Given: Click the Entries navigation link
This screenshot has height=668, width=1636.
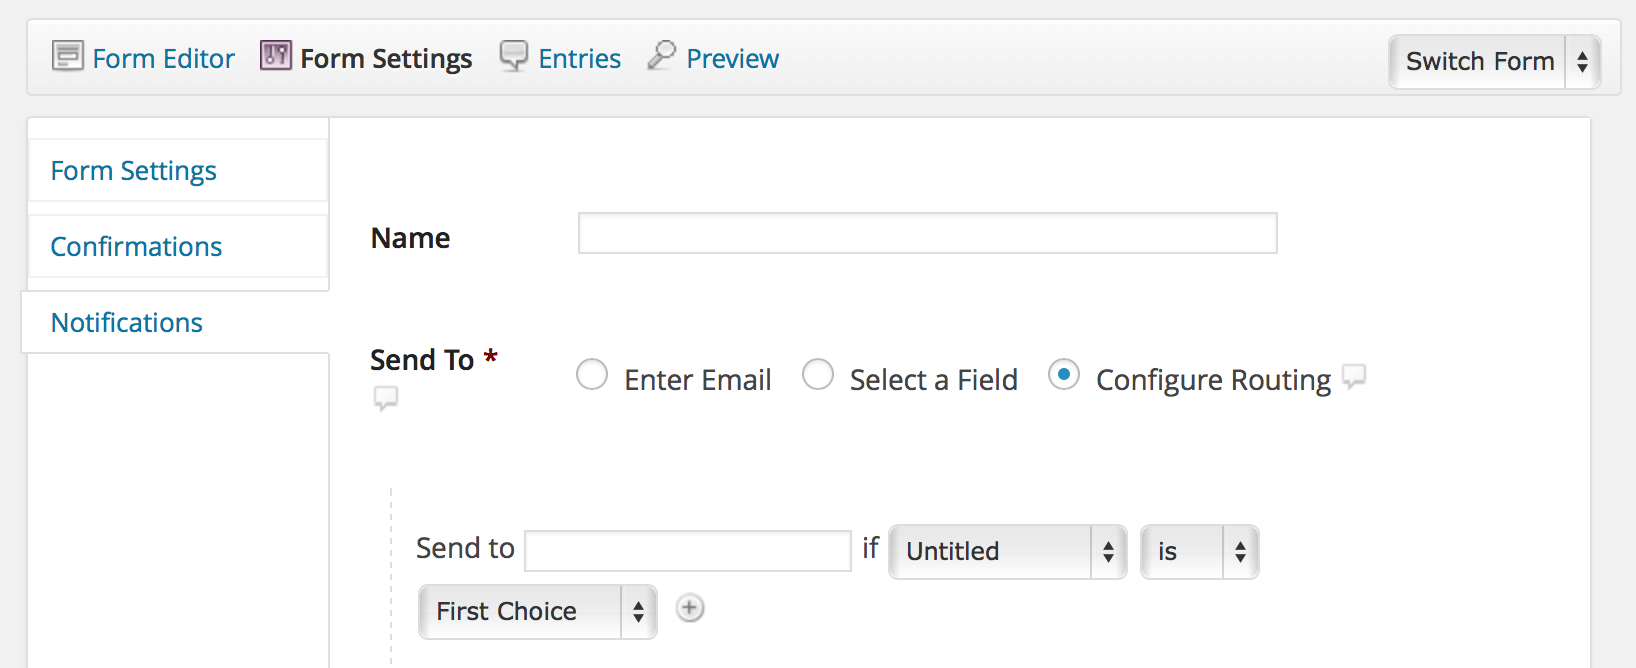Looking at the screenshot, I should tap(579, 57).
